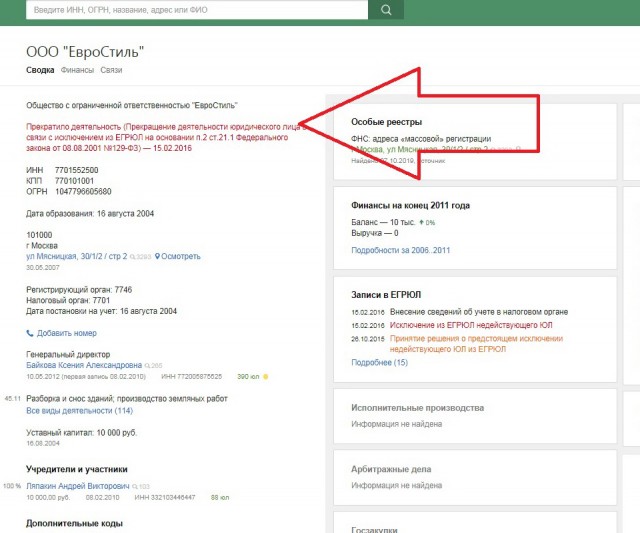
Task: Open Подробнее (15) EGRUL records link
Action: [x=379, y=362]
